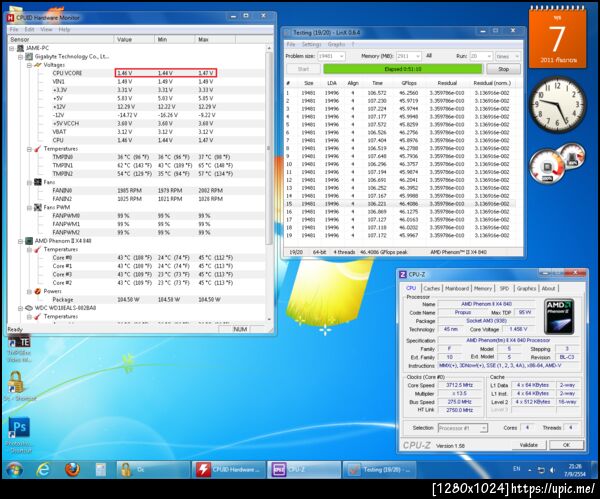Open the View menu in HWMonitor

click(x=46, y=29)
